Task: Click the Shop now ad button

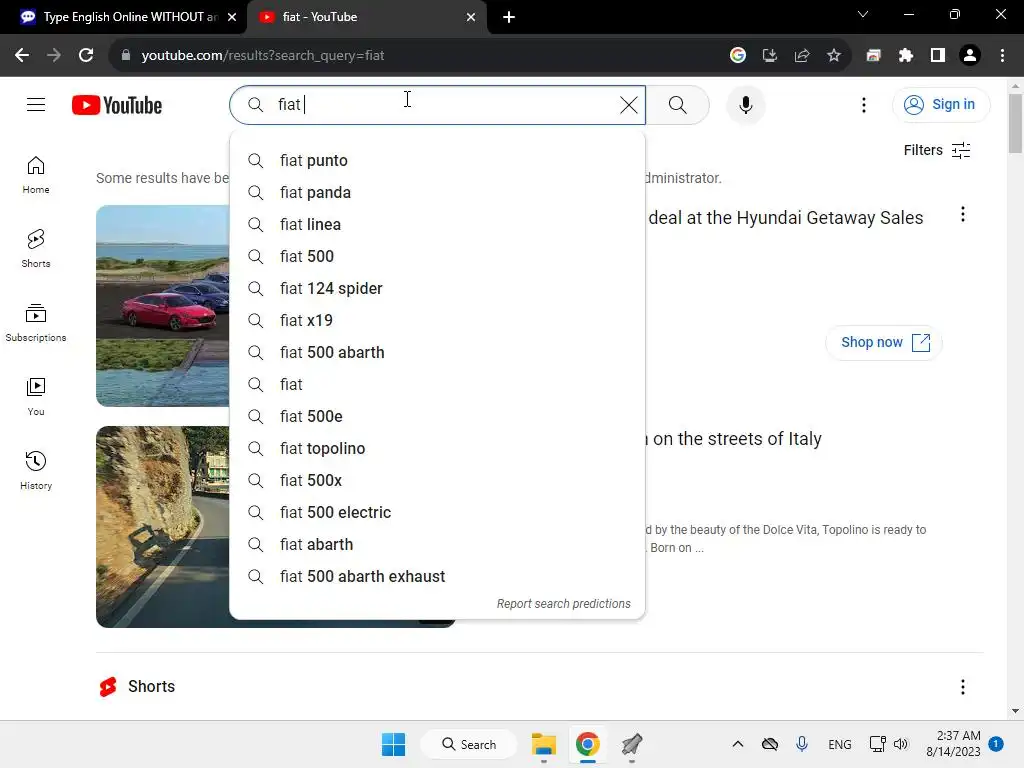Action: [x=884, y=342]
